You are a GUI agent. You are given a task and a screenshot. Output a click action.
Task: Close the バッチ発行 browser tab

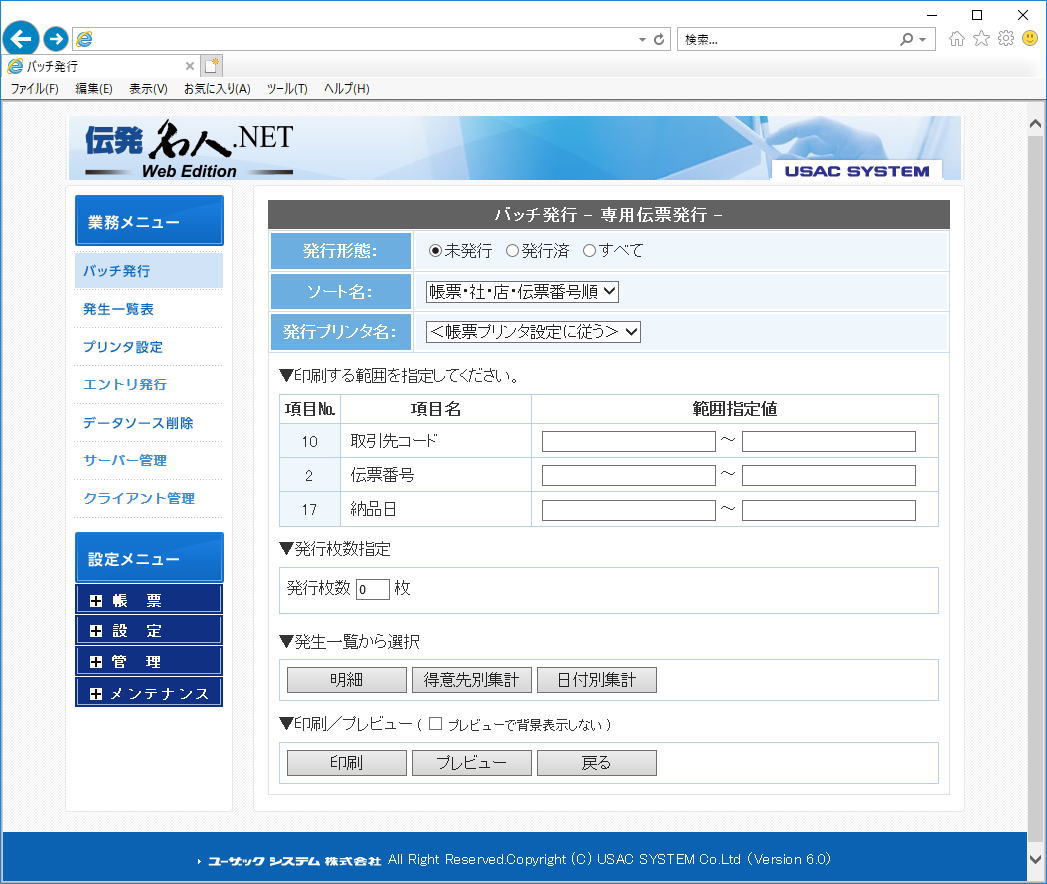[190, 66]
